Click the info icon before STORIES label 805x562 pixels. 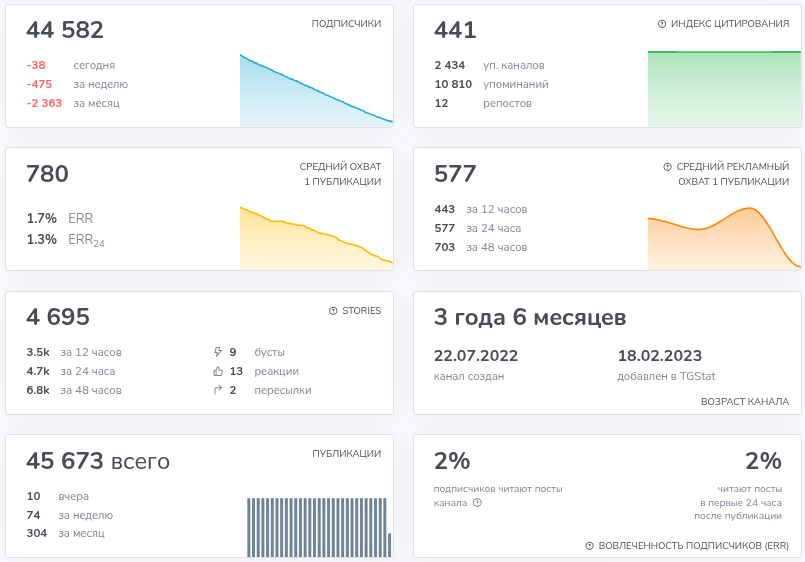[x=333, y=311]
